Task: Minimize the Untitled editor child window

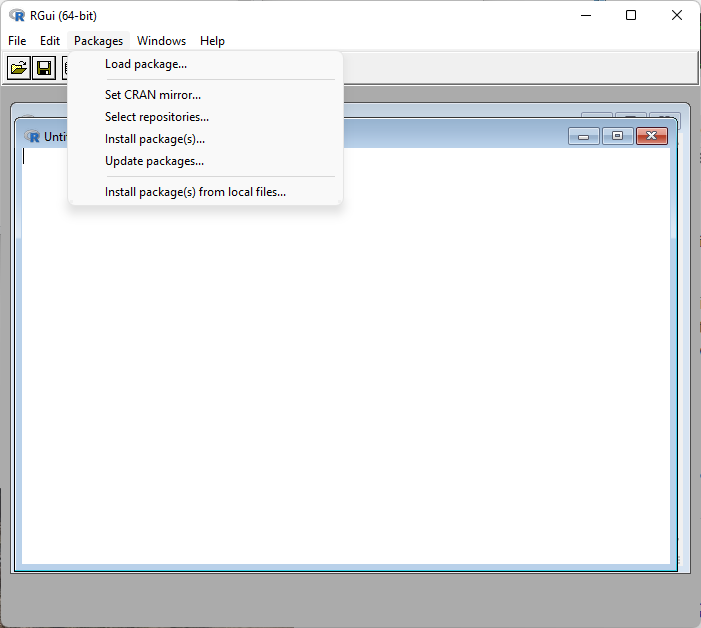Action: [x=583, y=136]
